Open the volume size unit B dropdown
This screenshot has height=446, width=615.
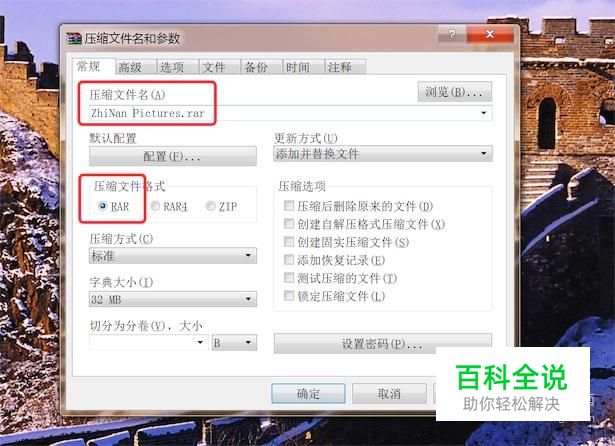coord(234,343)
